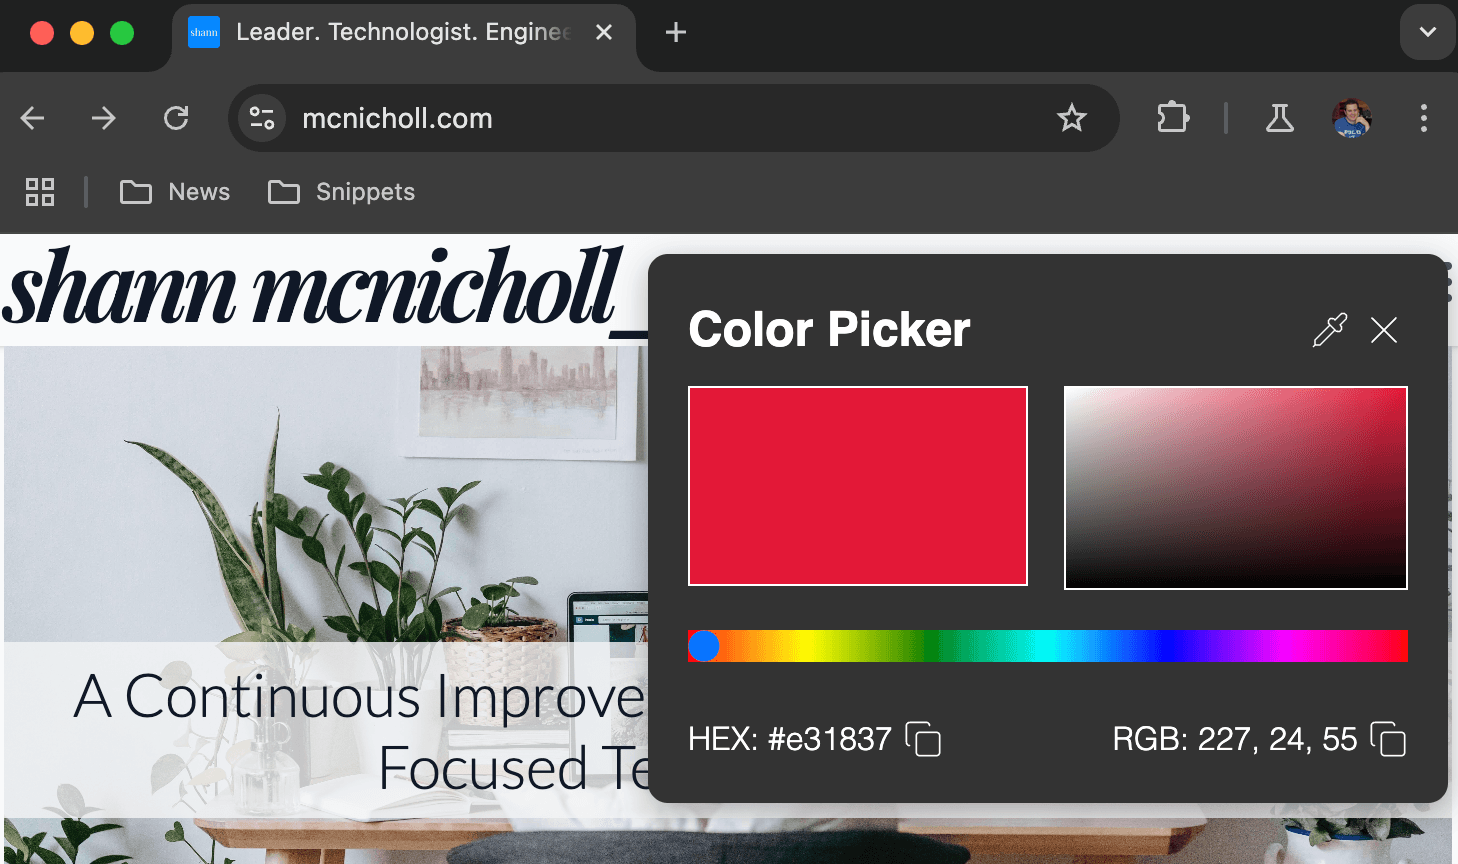Open the Chrome three-dot menu

click(1423, 118)
